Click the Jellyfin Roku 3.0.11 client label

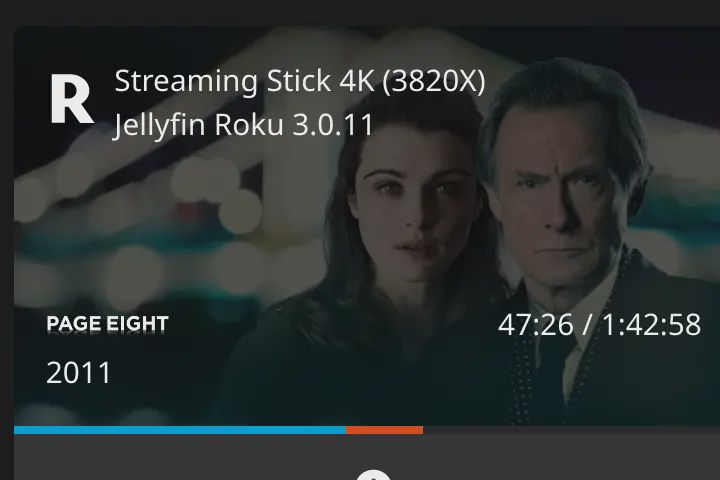(x=243, y=124)
